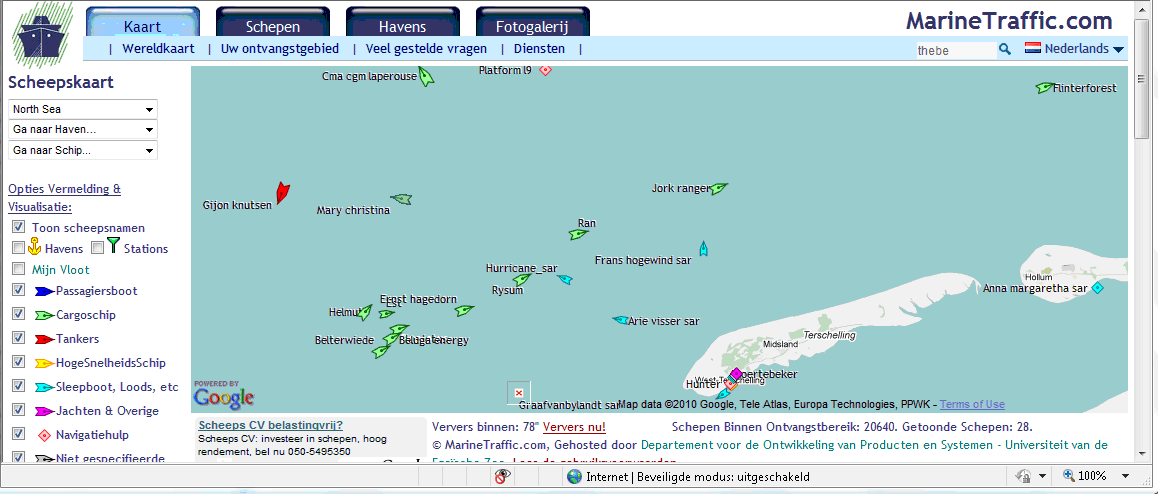Check the Mijn Vloot checkbox
This screenshot has height=494, width=1158.
18,269
